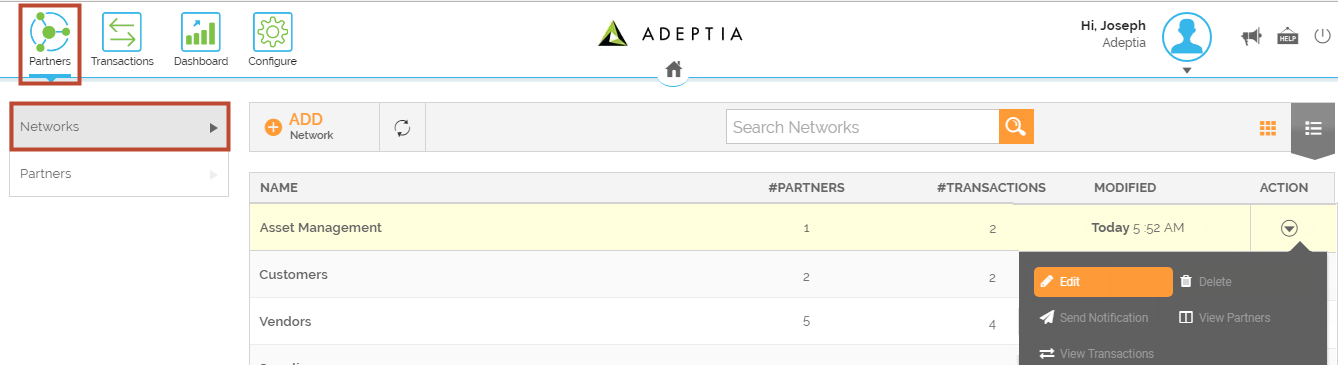
Task: Expand the user profile dropdown arrow
Action: pos(1186,71)
